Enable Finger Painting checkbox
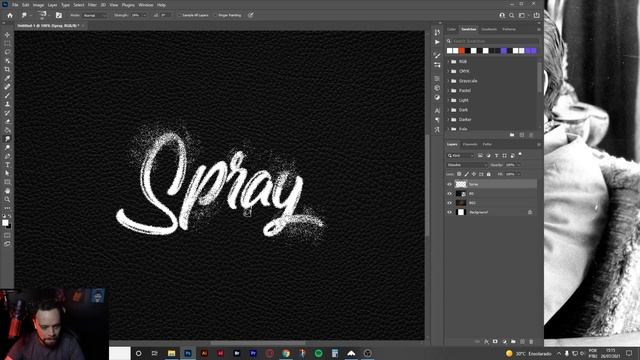Screen dimensions: 640x360 [x=215, y=15]
